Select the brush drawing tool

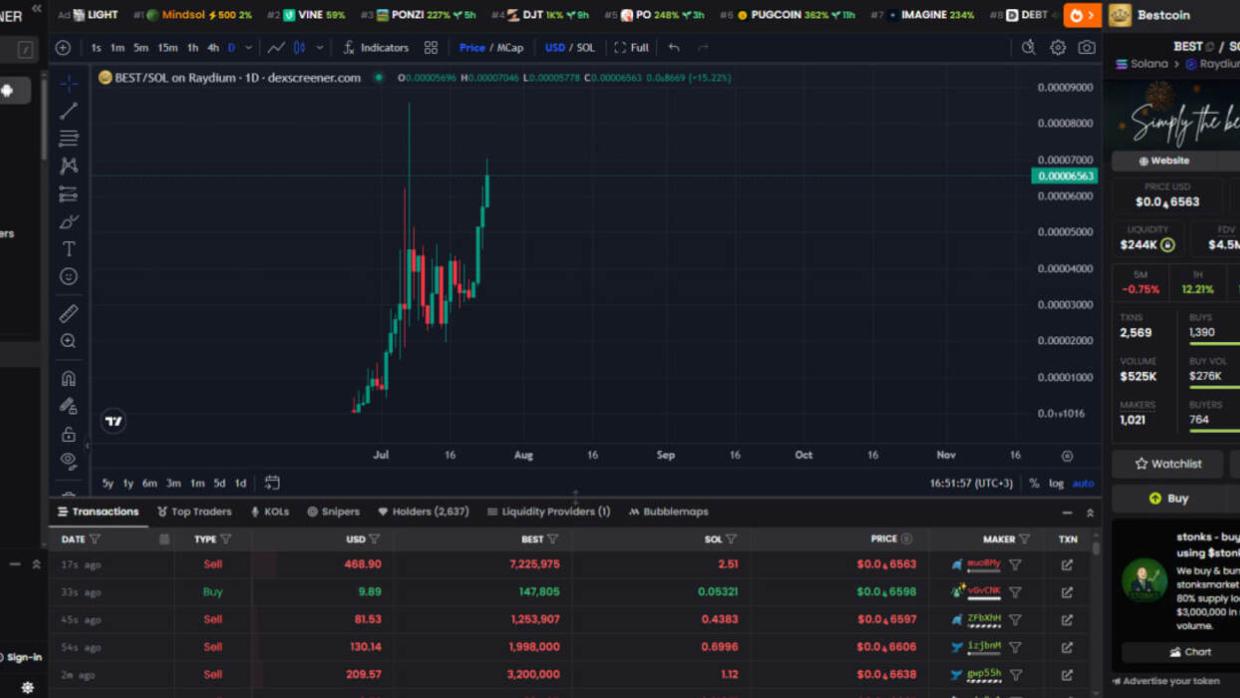68,221
